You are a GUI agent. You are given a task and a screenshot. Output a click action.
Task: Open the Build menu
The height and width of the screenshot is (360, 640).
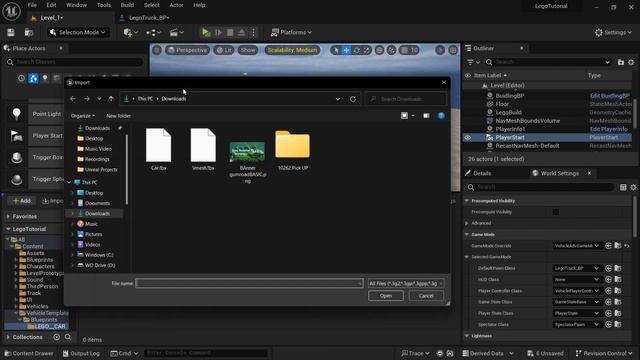127,5
